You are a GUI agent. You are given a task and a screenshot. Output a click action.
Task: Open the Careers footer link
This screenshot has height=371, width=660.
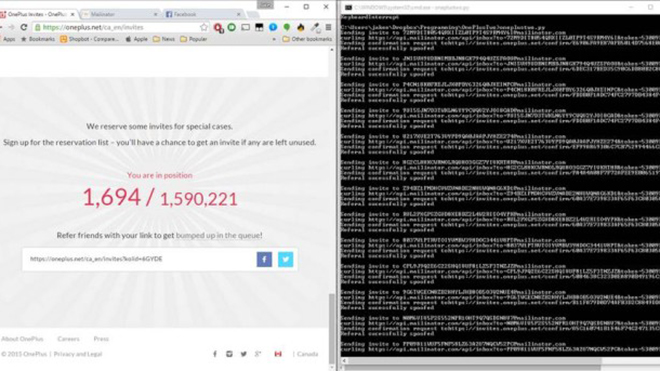click(68, 339)
